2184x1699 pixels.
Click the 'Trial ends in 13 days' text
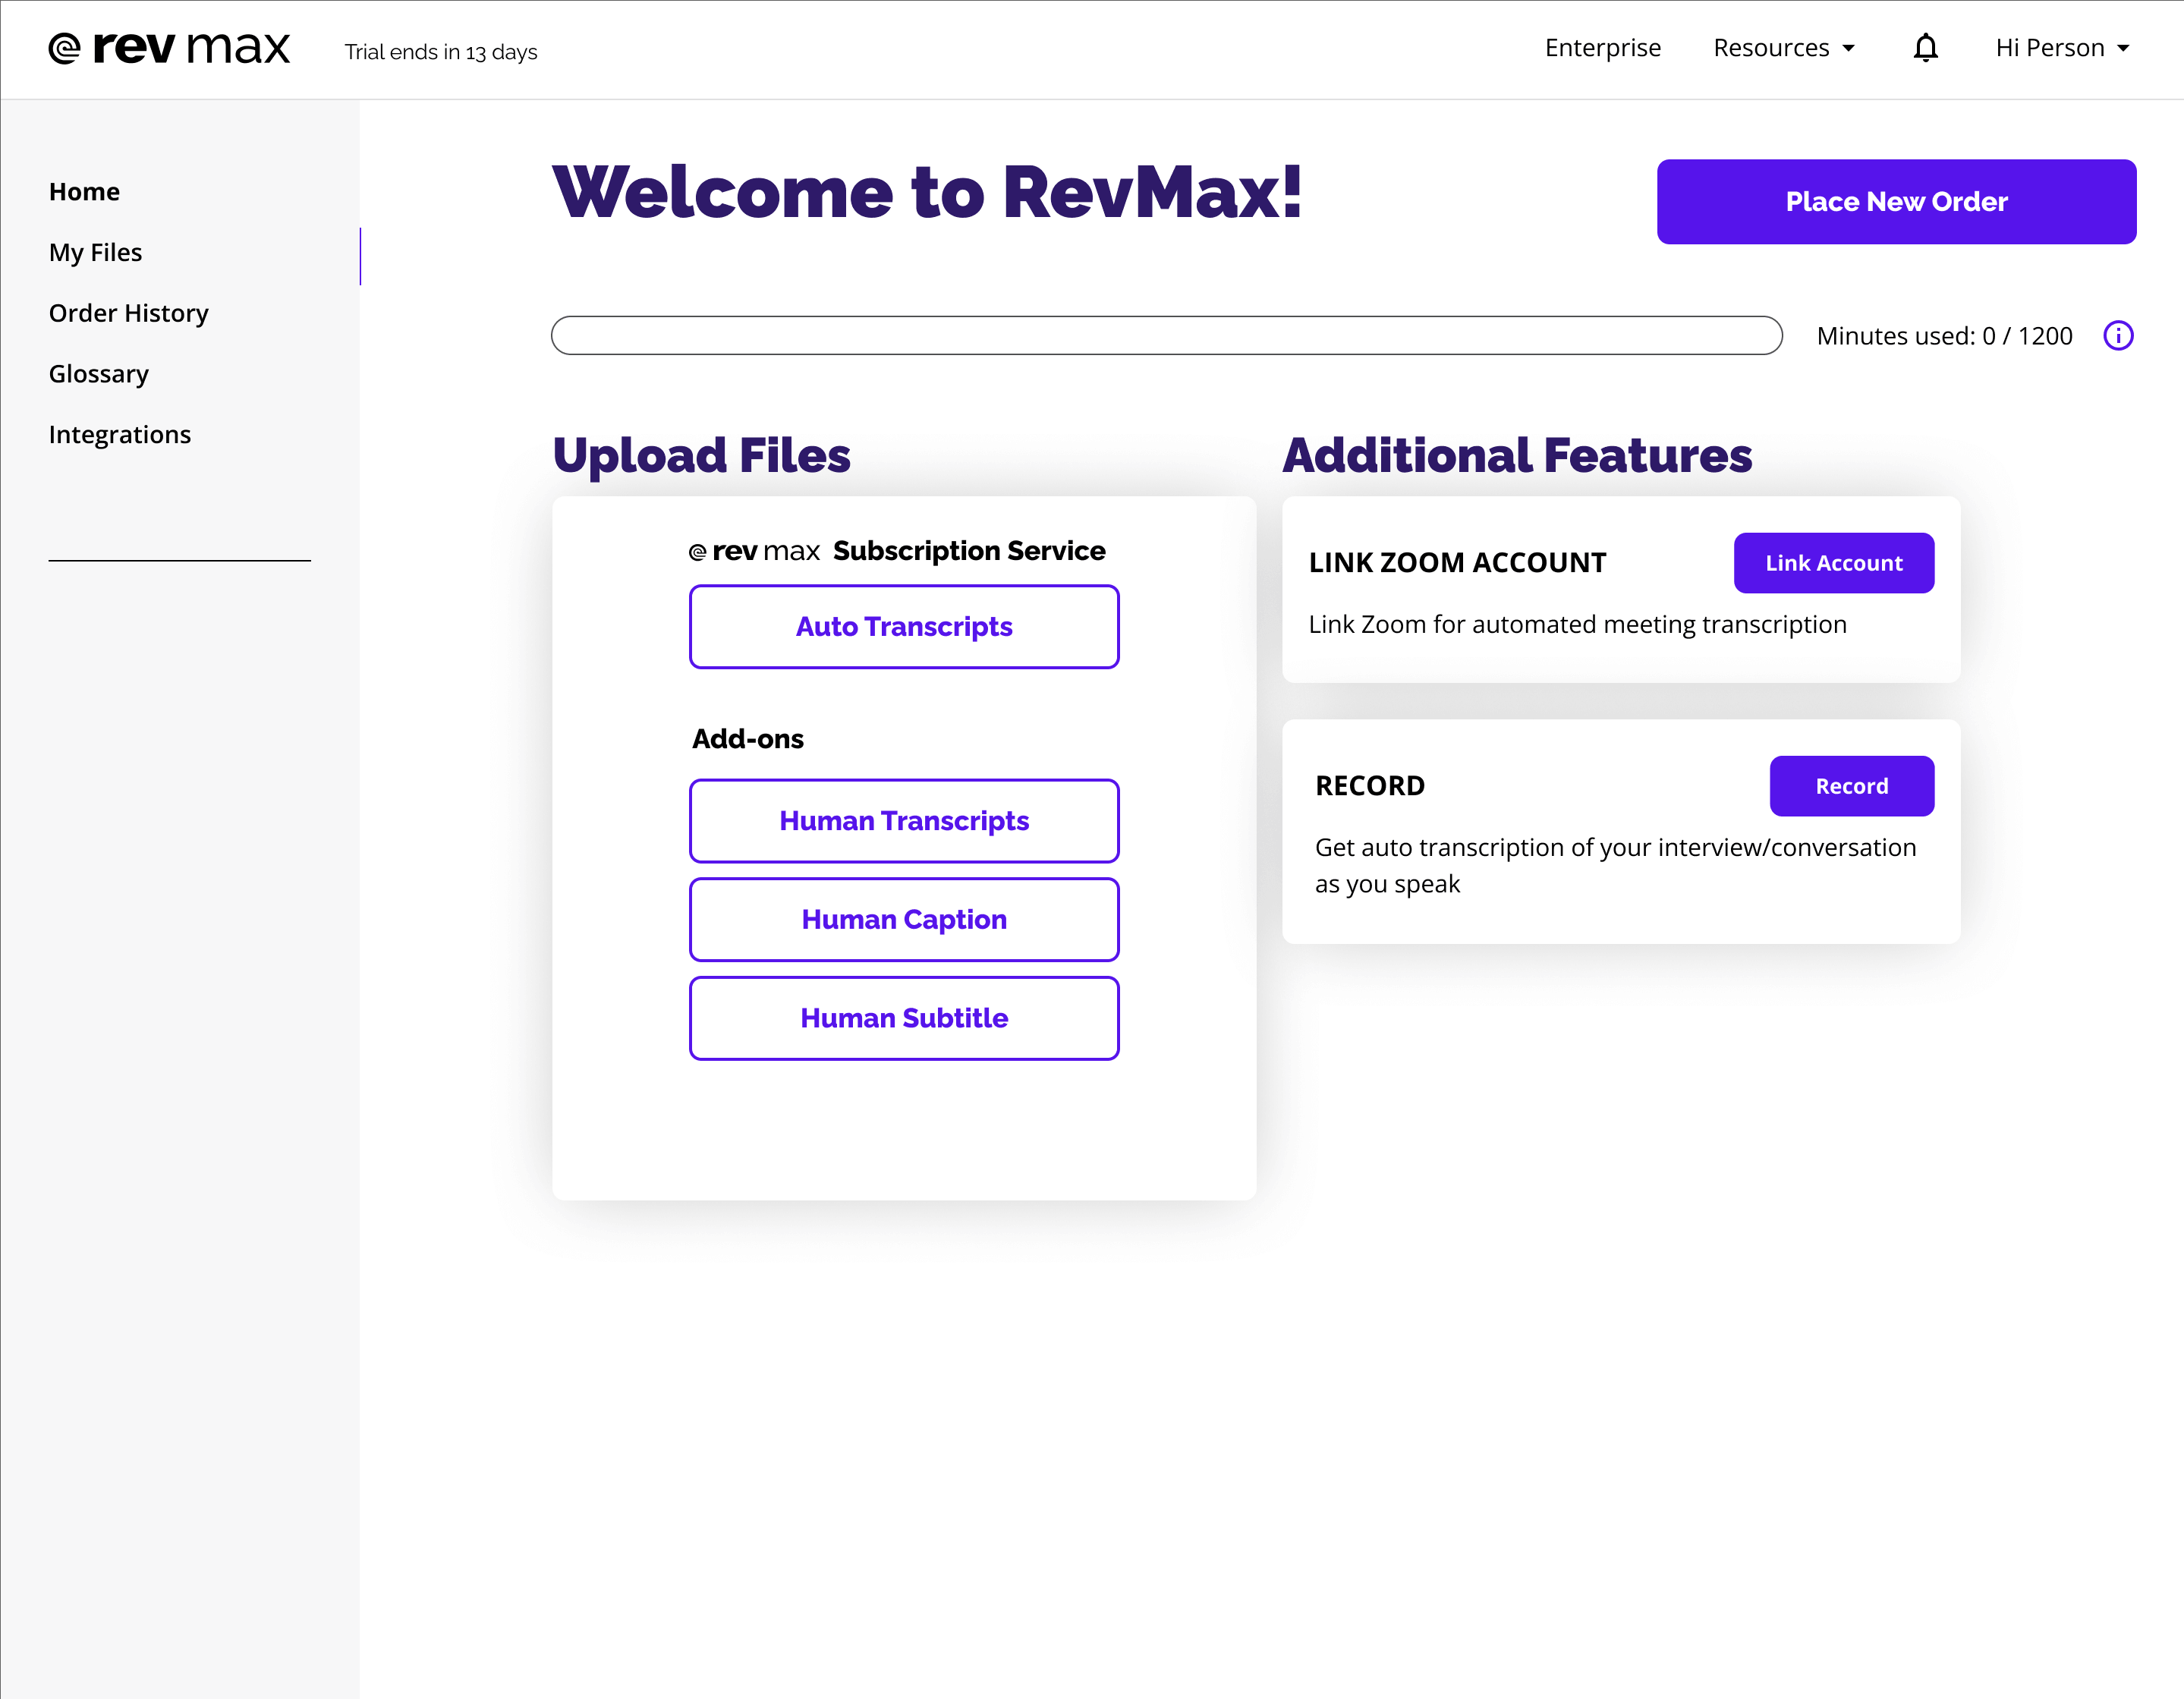441,52
